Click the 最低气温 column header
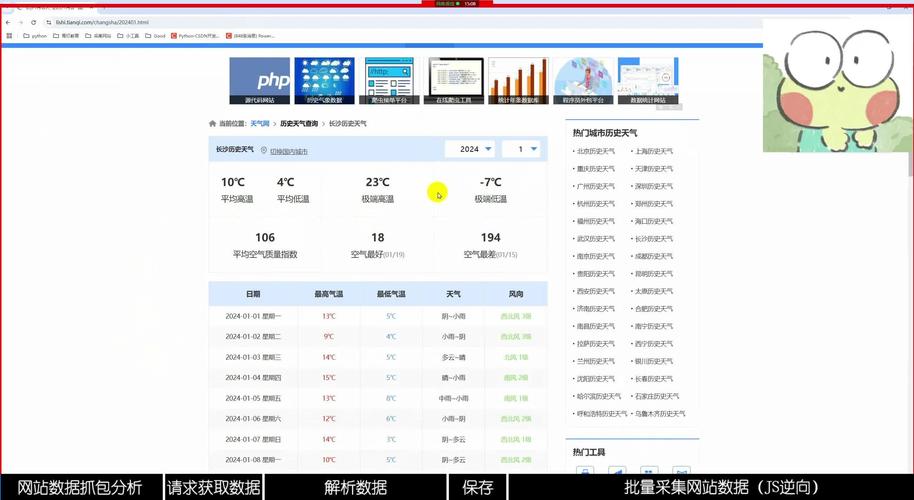Viewport: 914px width, 500px height. [x=391, y=294]
